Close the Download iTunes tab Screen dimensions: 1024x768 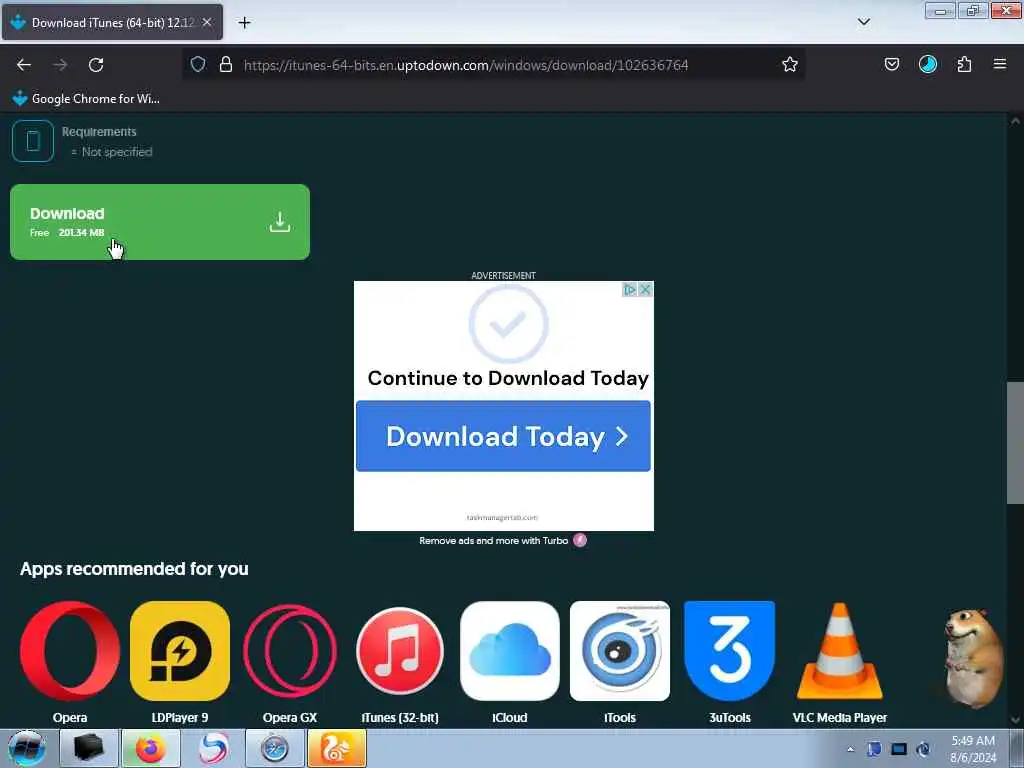(207, 22)
